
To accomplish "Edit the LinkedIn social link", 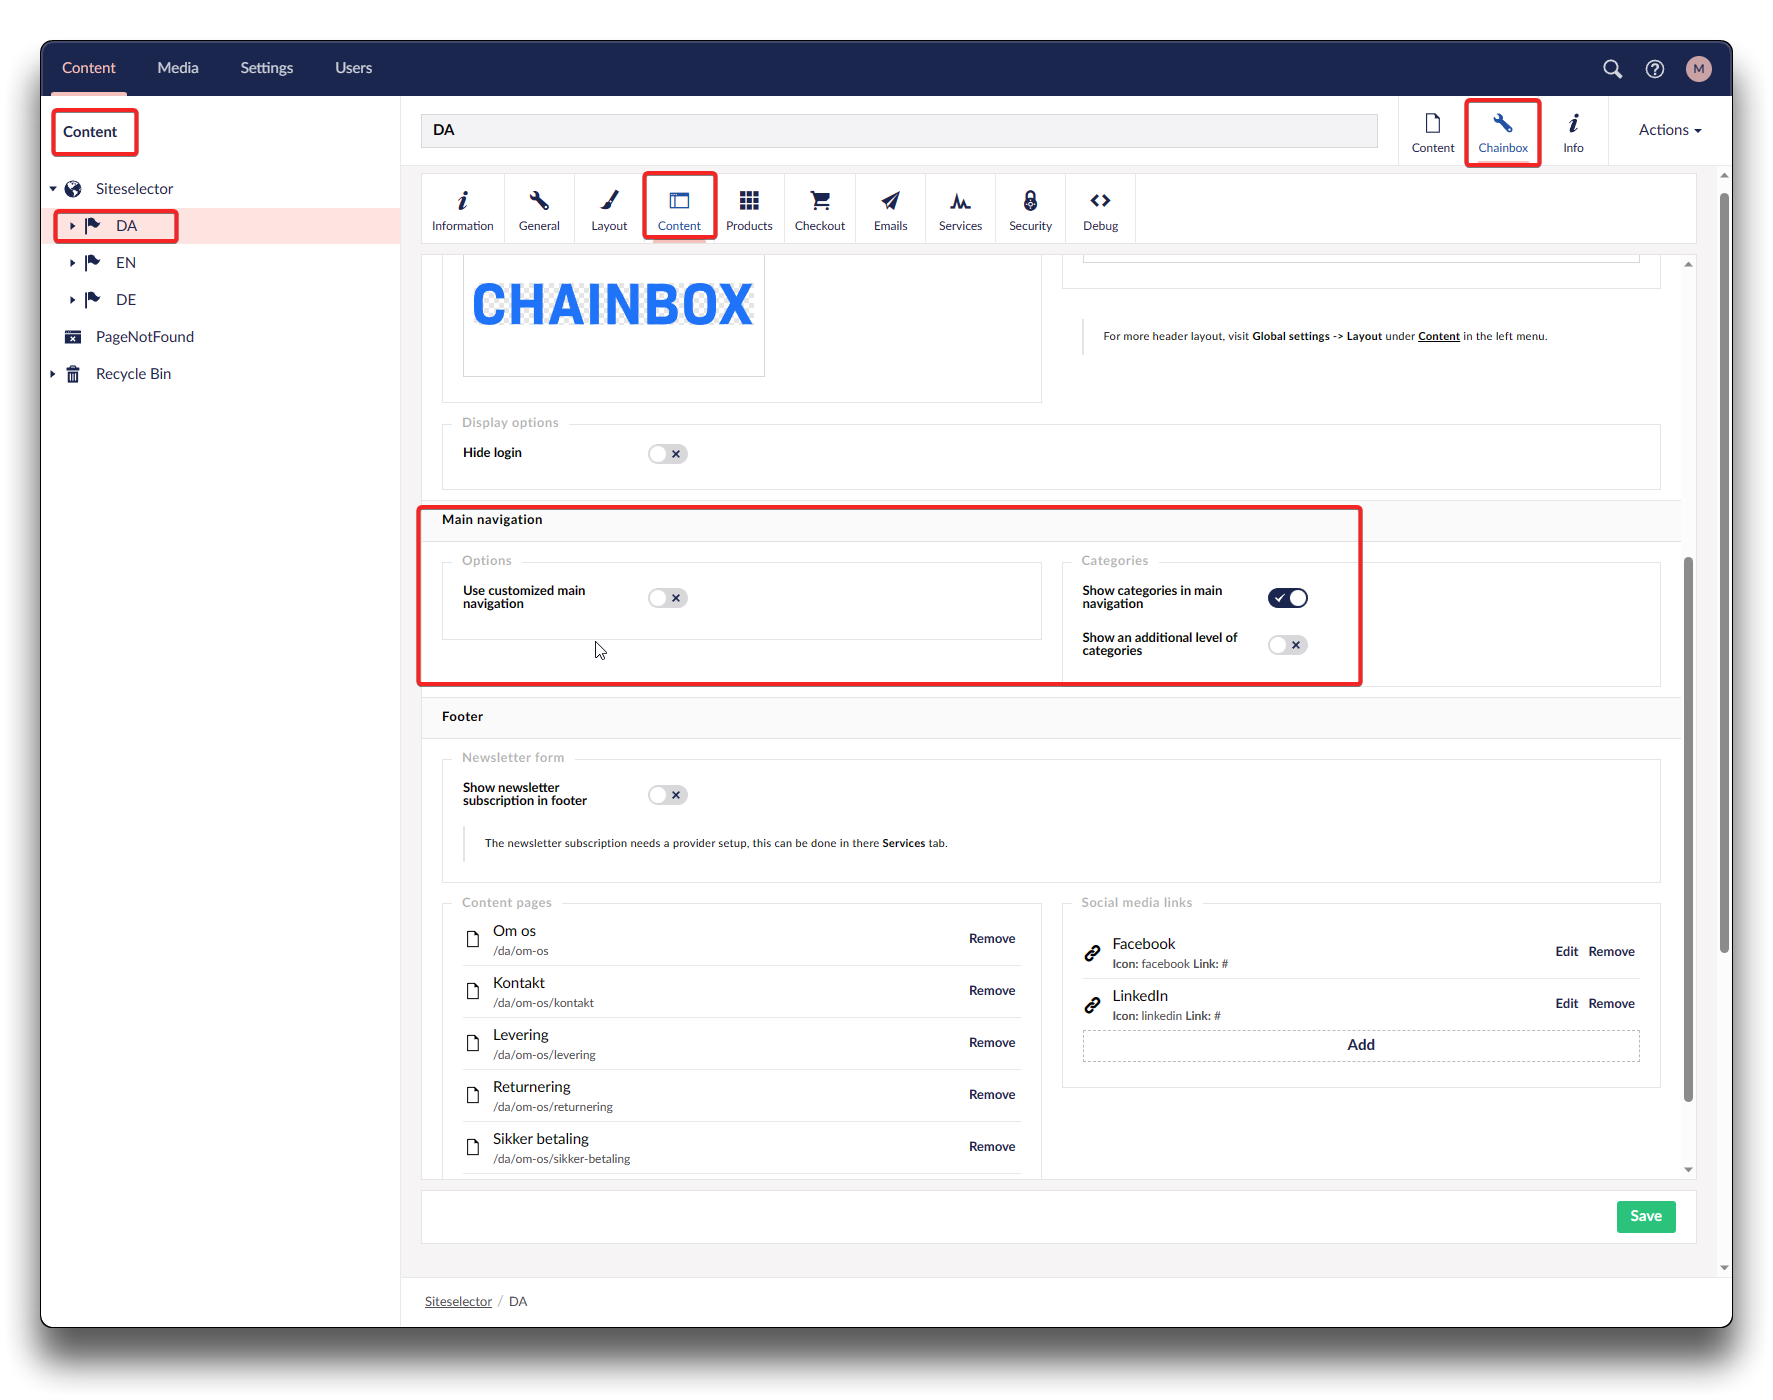I will click(1566, 1004).
